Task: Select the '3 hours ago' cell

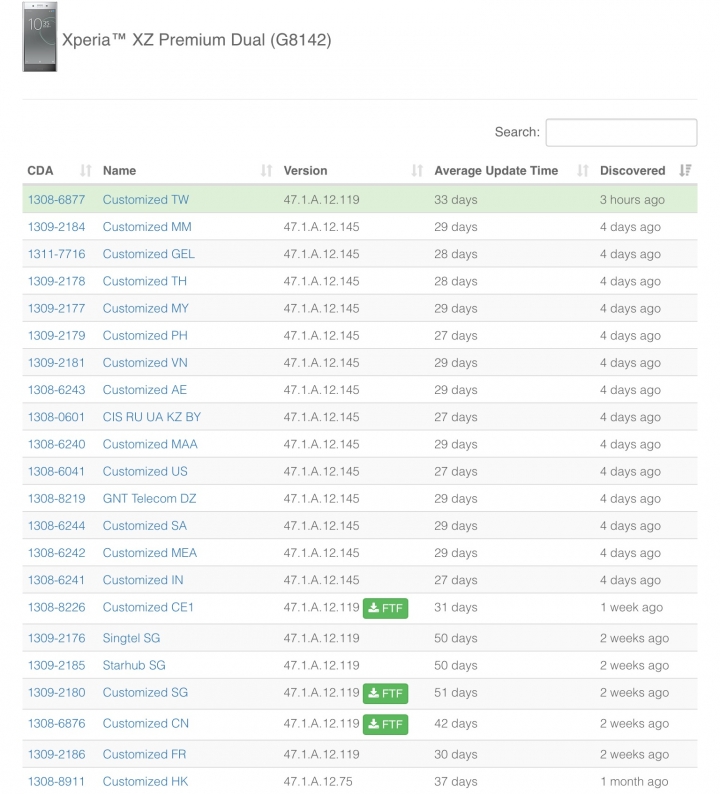Action: pyautogui.click(x=632, y=200)
